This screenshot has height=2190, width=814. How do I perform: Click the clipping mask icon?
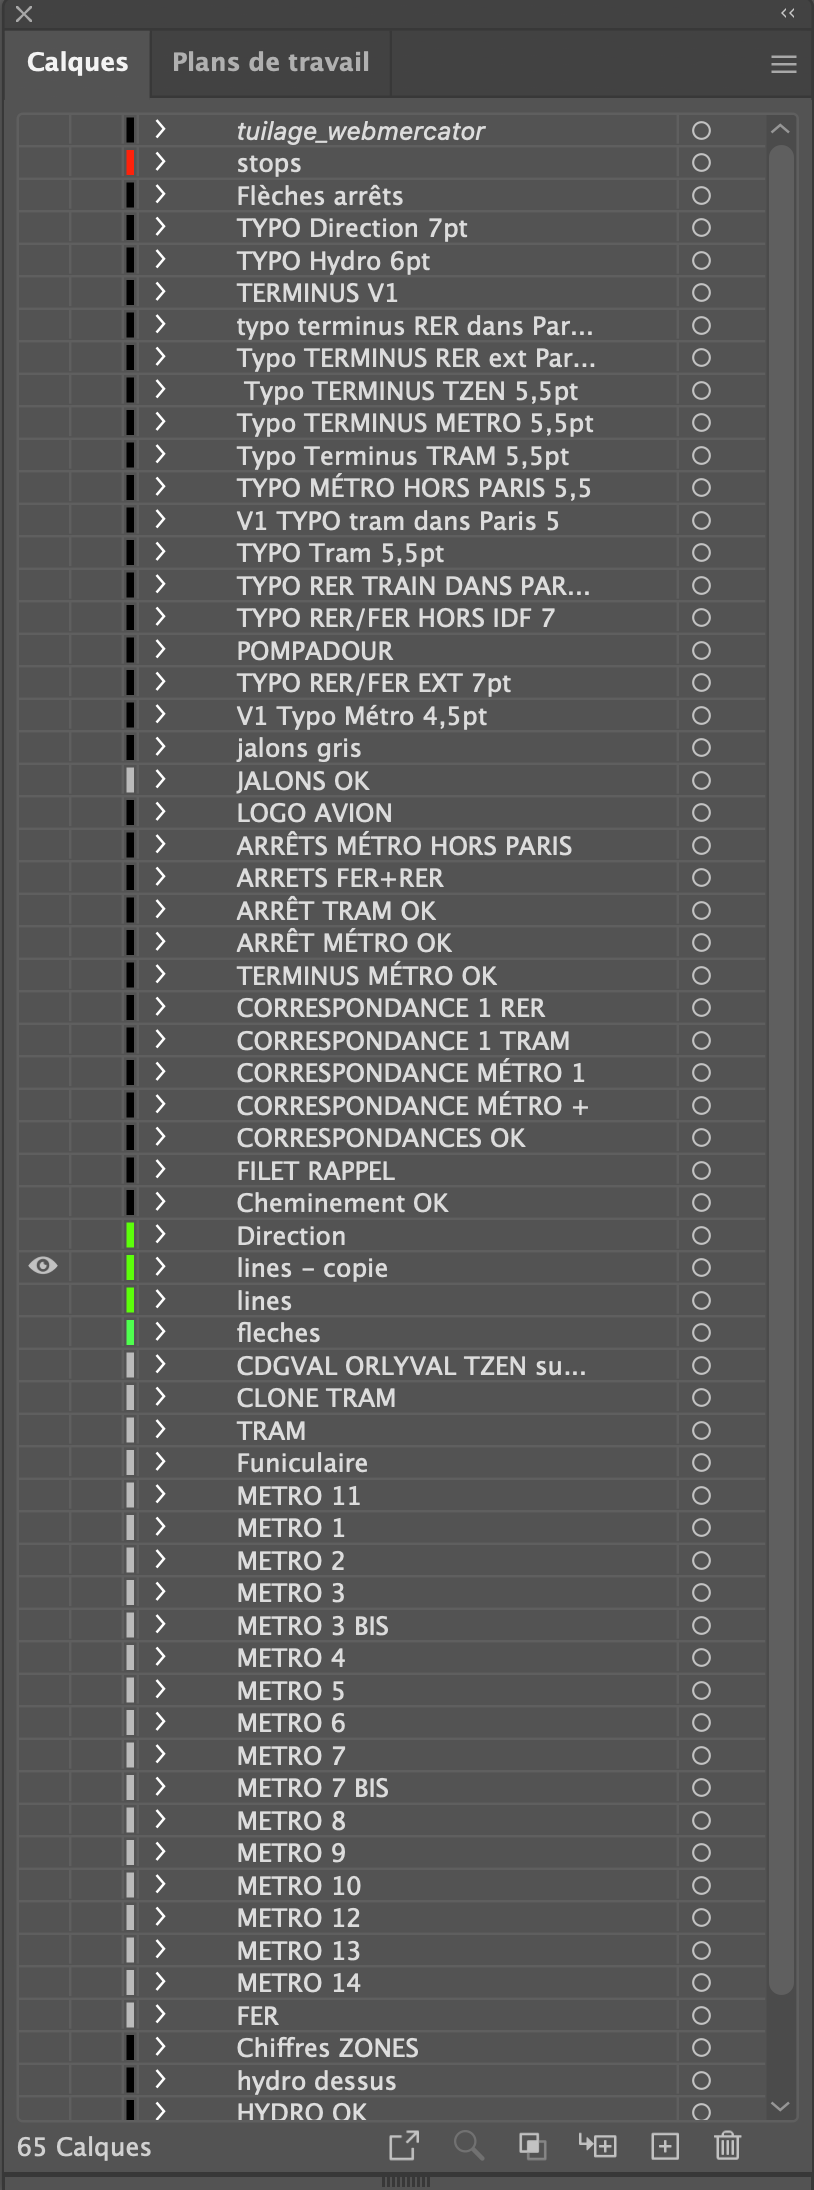[532, 2146]
